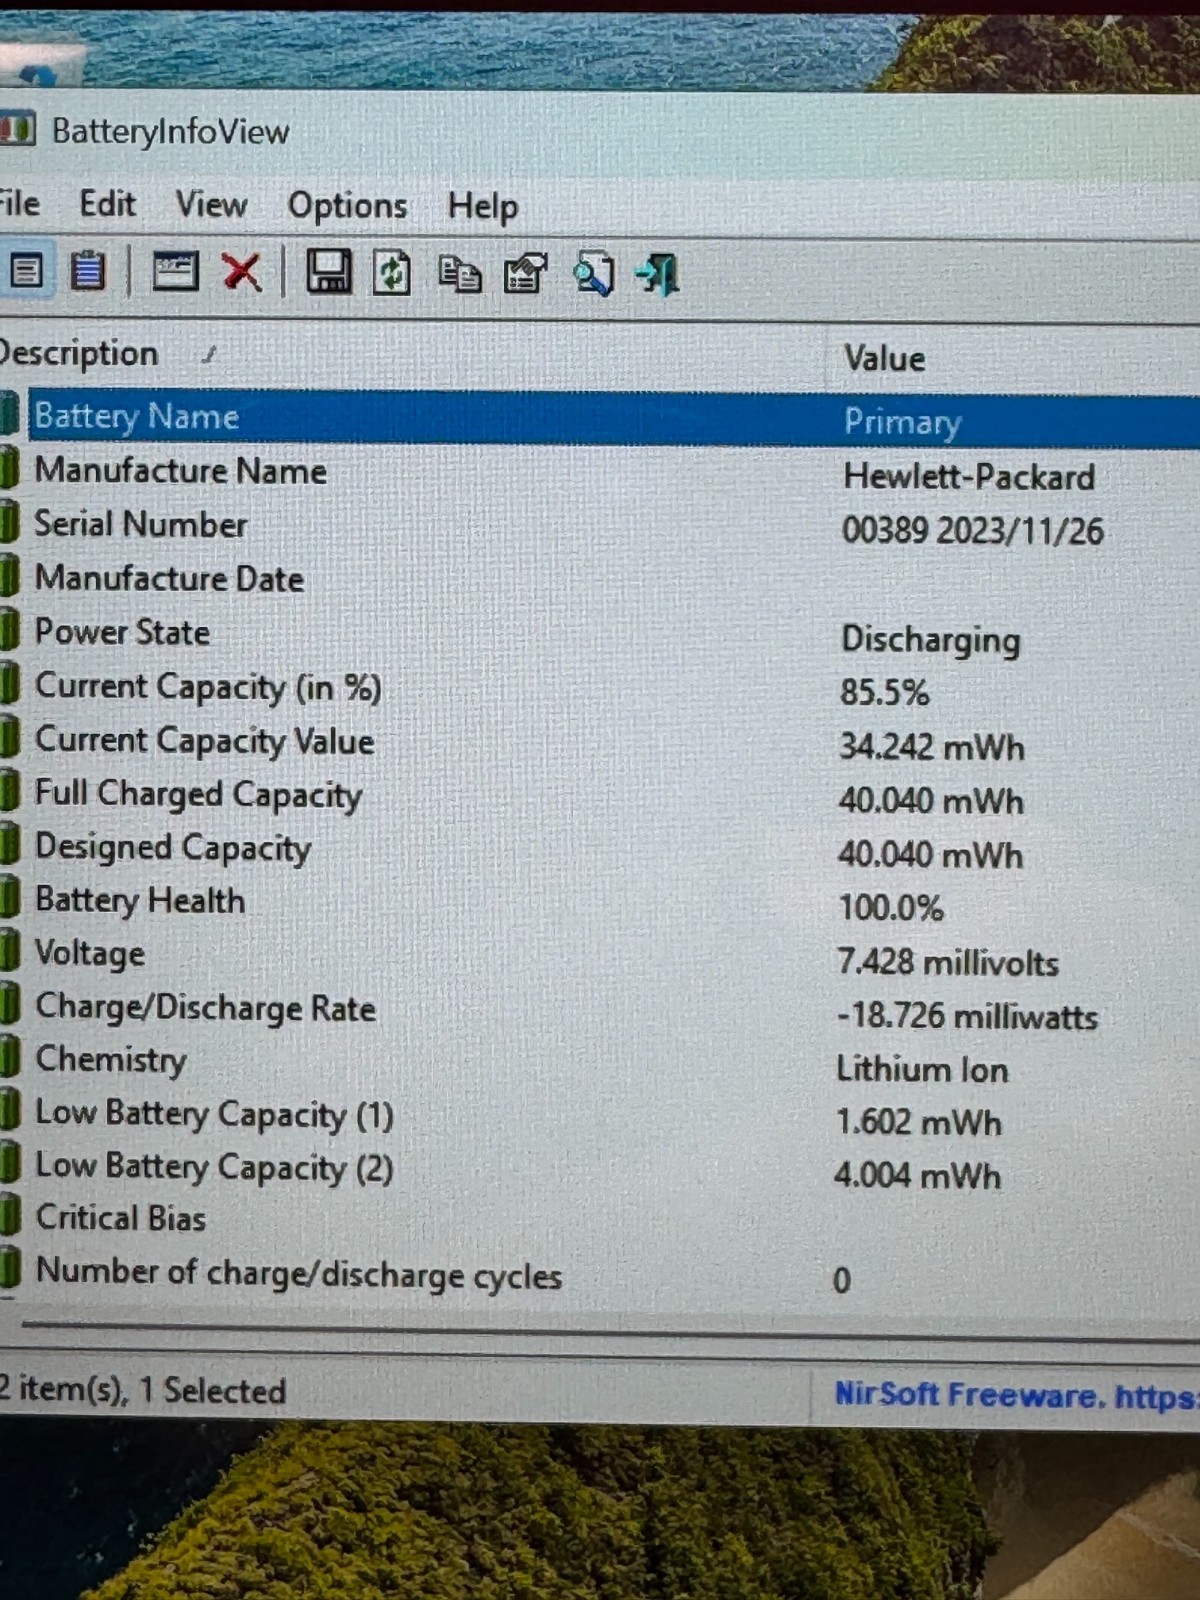The width and height of the screenshot is (1200, 1600).
Task: Open the advanced options window icon in toolbar
Action: click(175, 271)
